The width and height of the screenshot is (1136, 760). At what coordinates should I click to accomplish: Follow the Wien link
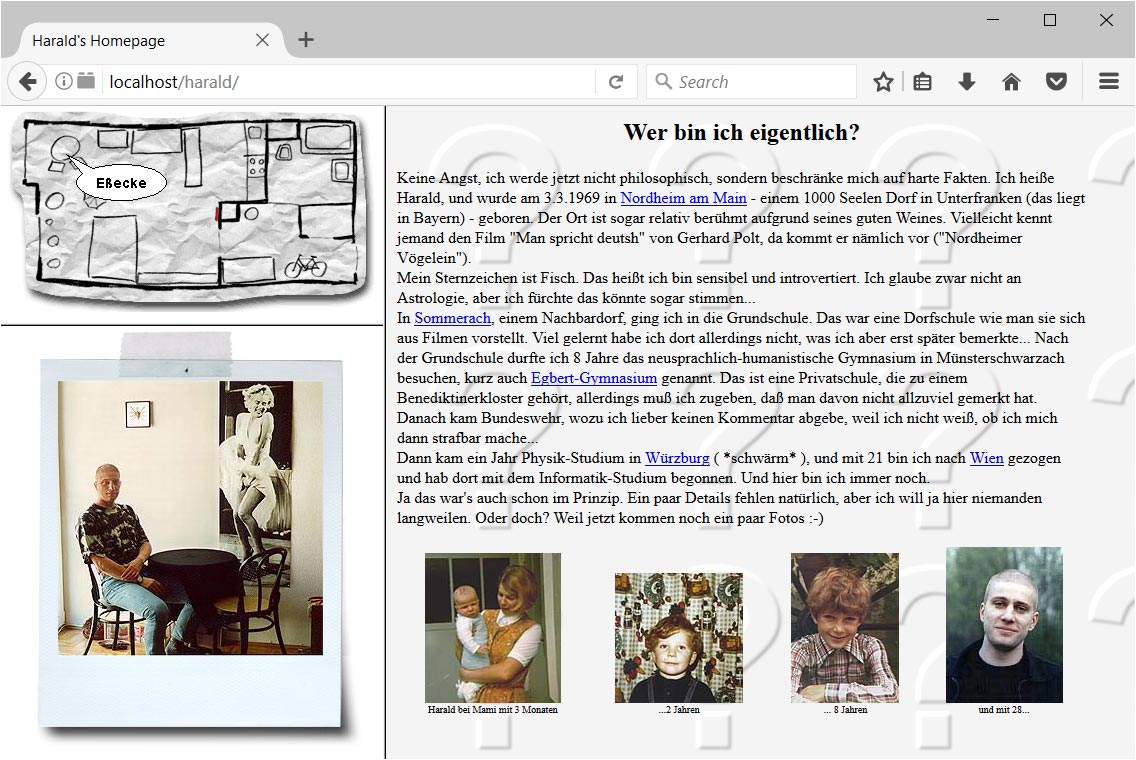pyautogui.click(x=987, y=458)
